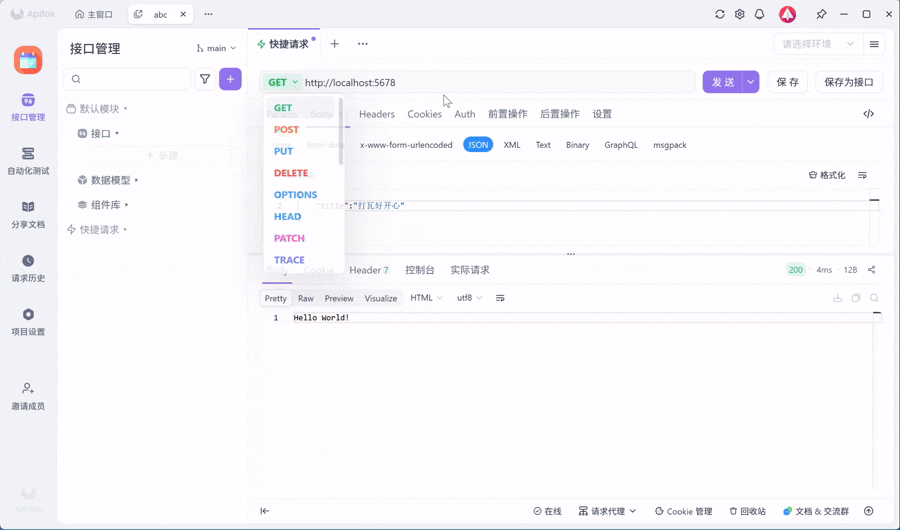Open 文档 & 交流群 link
This screenshot has width=900, height=530.
click(816, 511)
